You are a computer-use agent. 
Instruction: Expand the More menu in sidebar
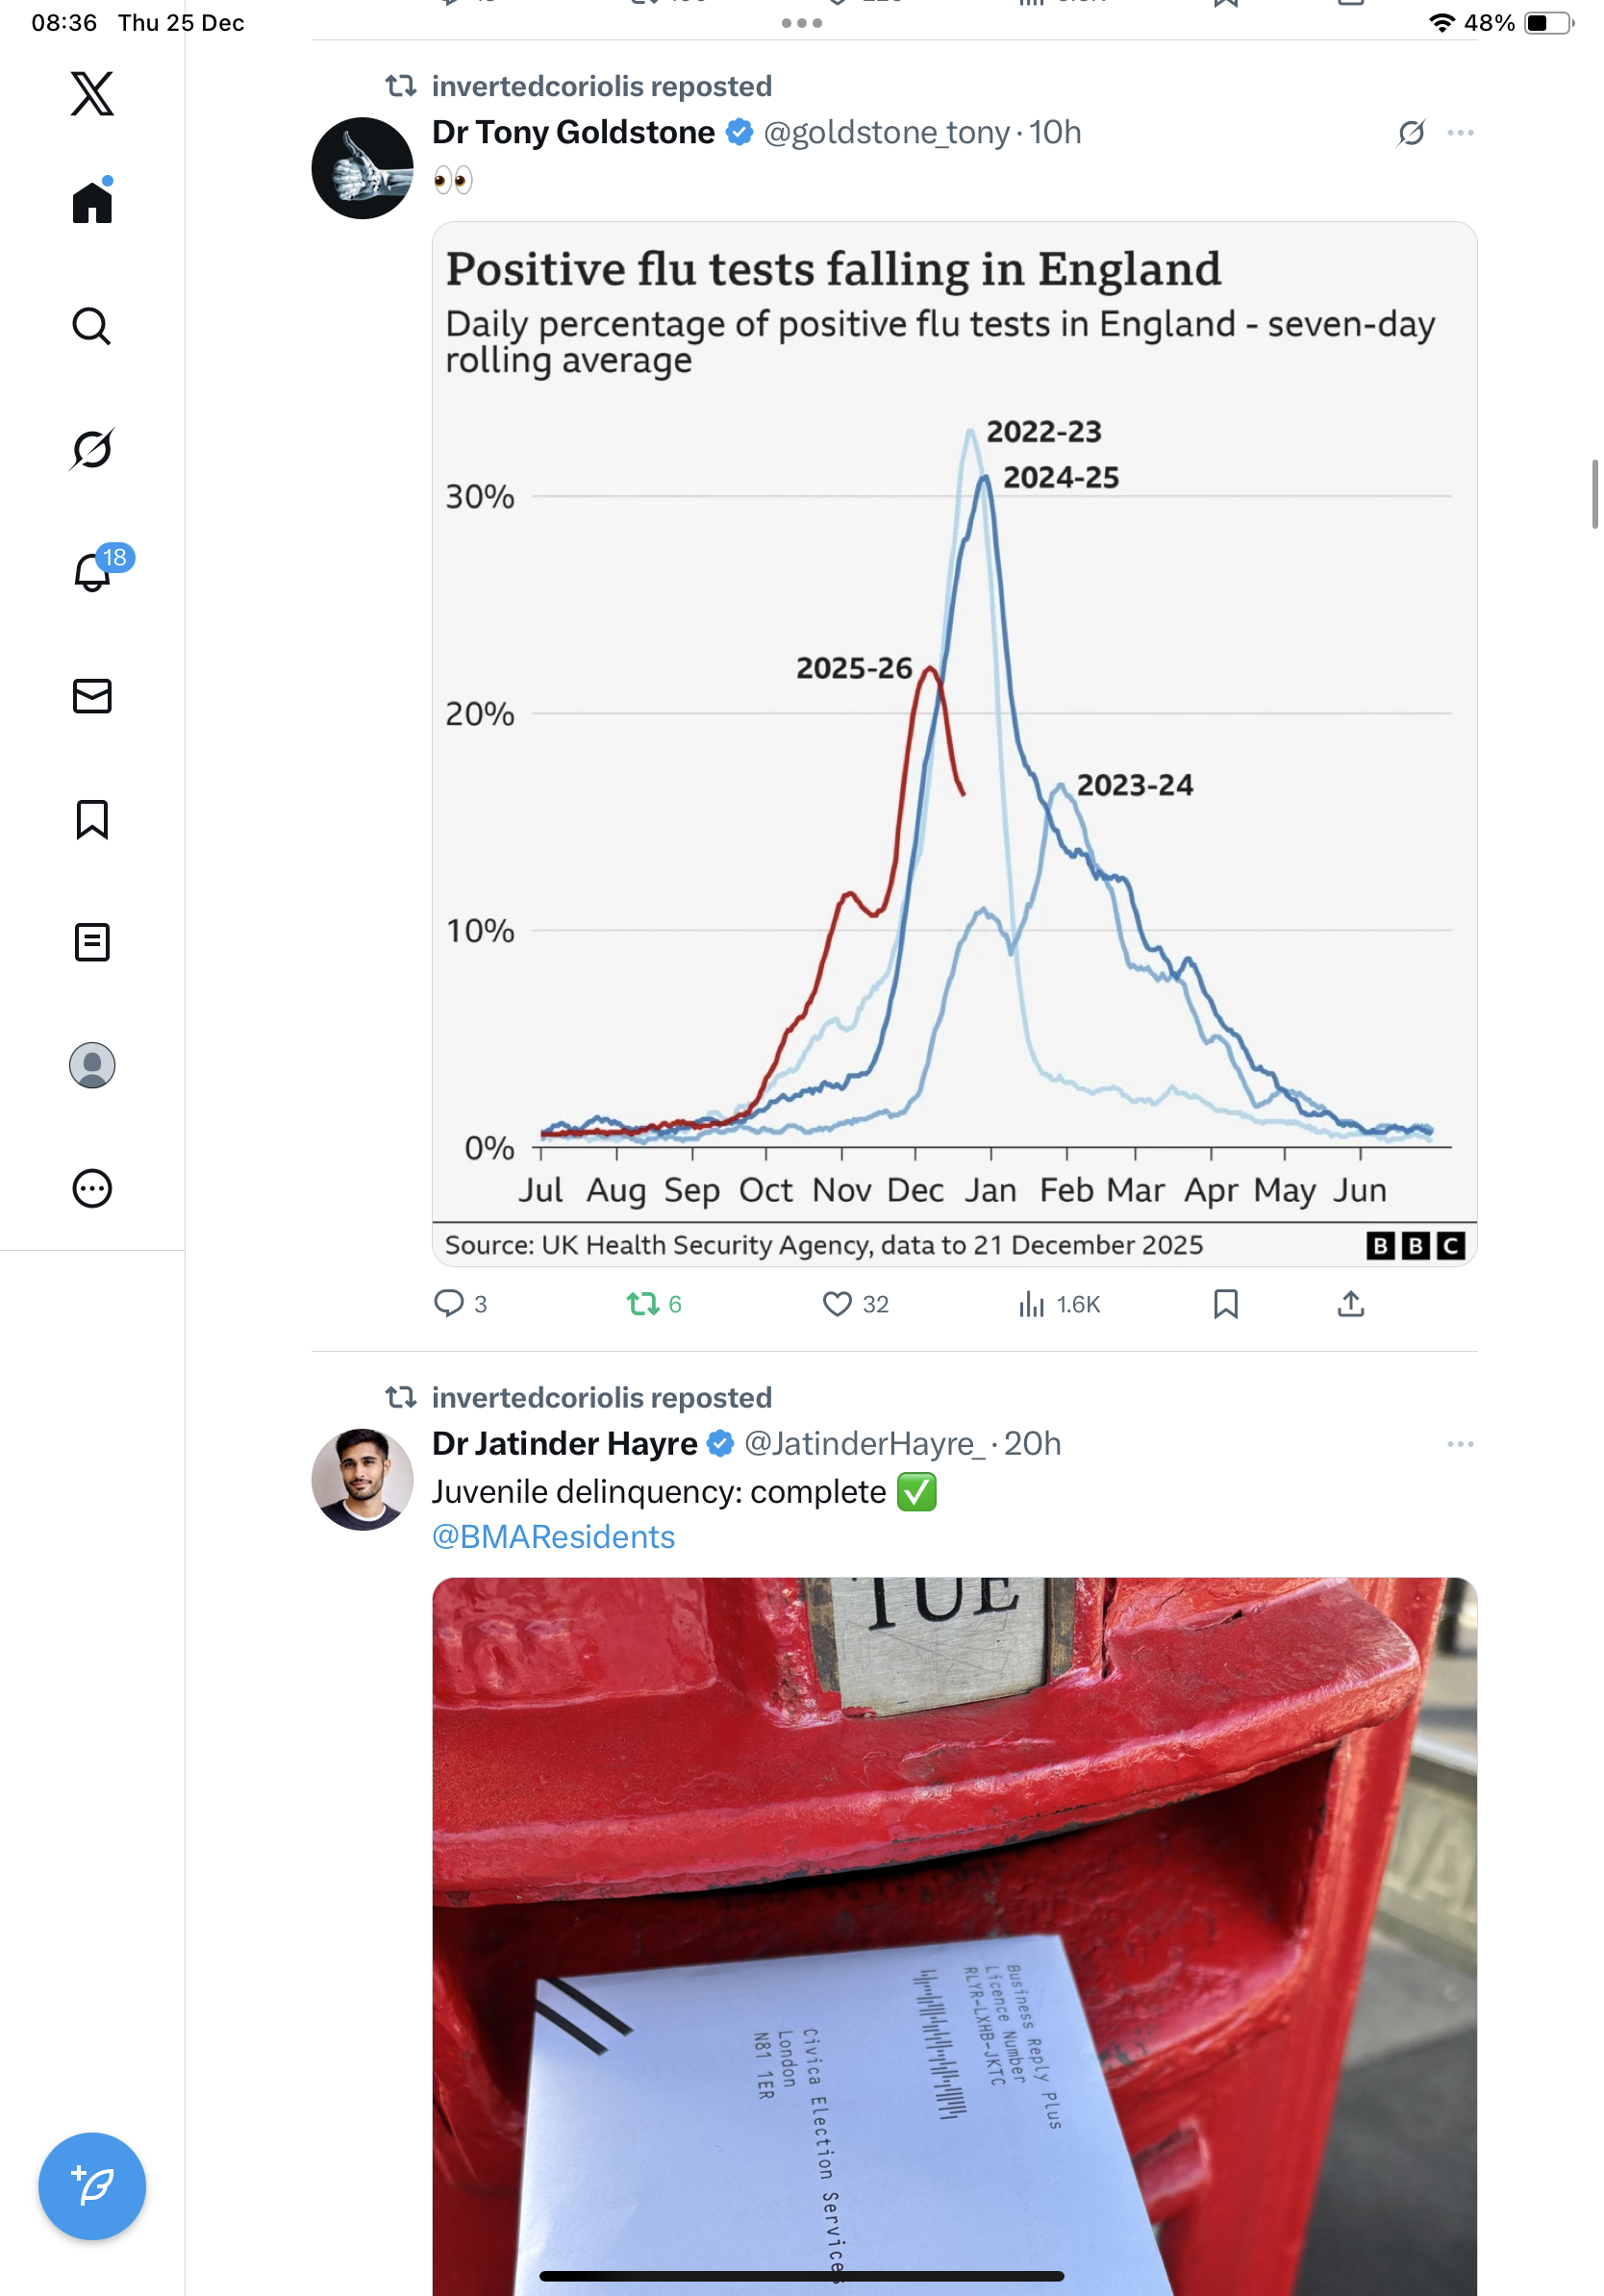[92, 1188]
